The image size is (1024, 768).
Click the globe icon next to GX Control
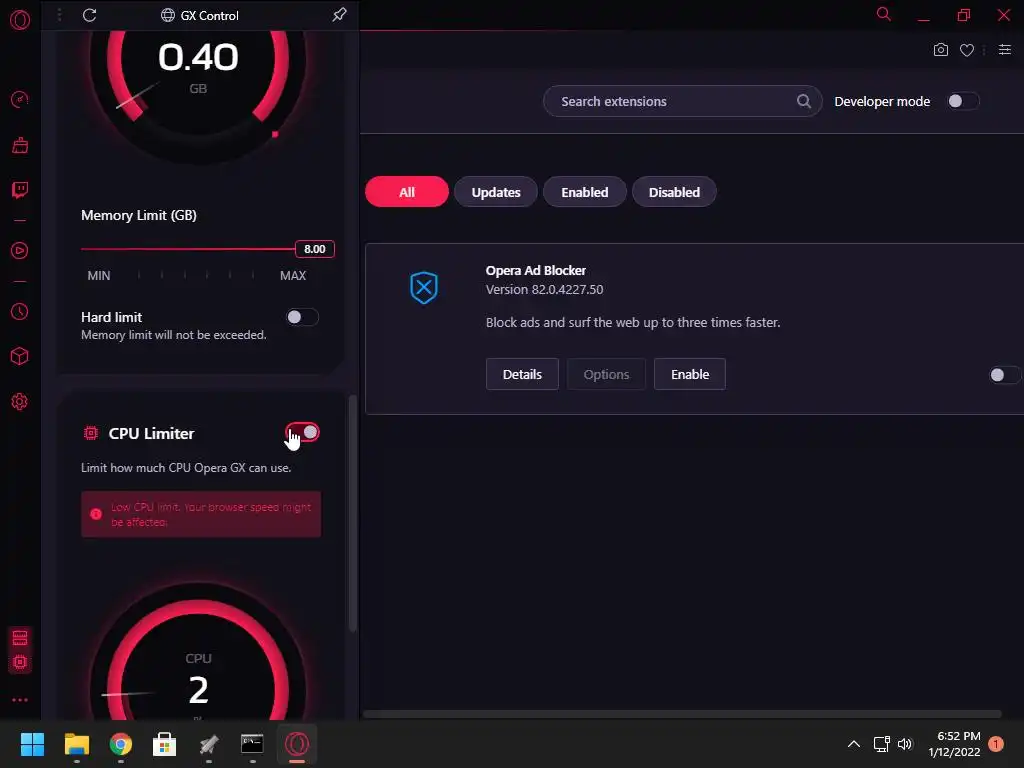[168, 15]
